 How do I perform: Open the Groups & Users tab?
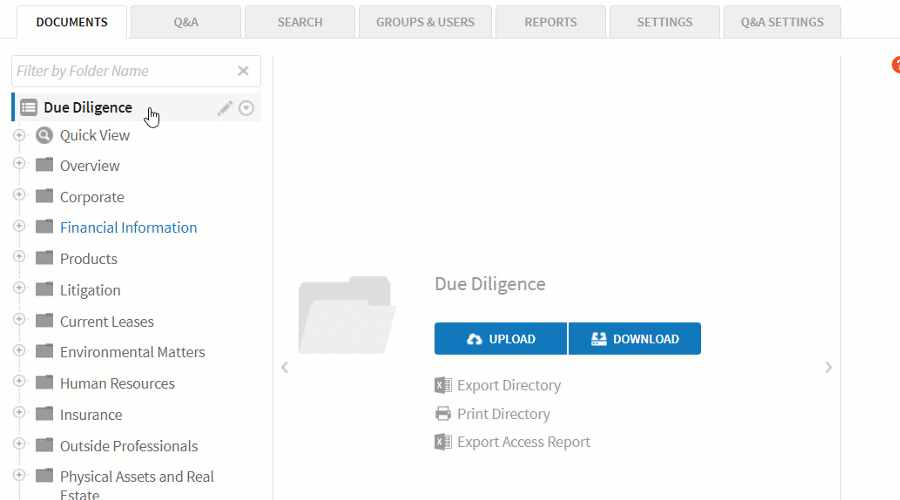point(425,22)
